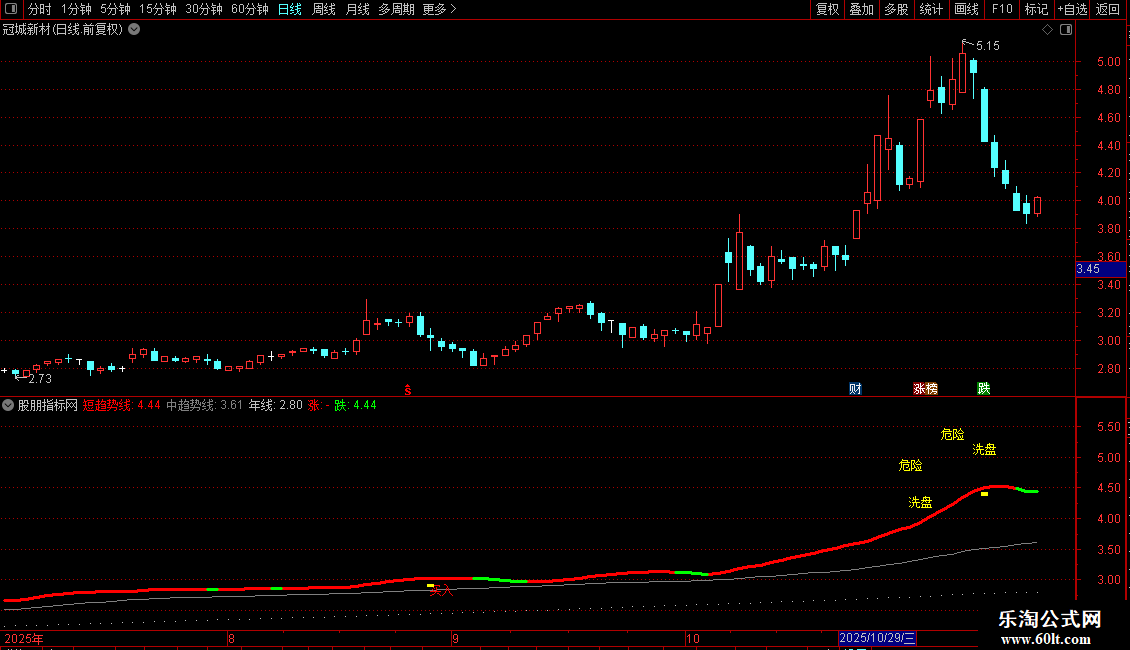Collapse the 股朋指标网 indicator chevron
Viewport: 1130px width, 650px height.
(8, 405)
